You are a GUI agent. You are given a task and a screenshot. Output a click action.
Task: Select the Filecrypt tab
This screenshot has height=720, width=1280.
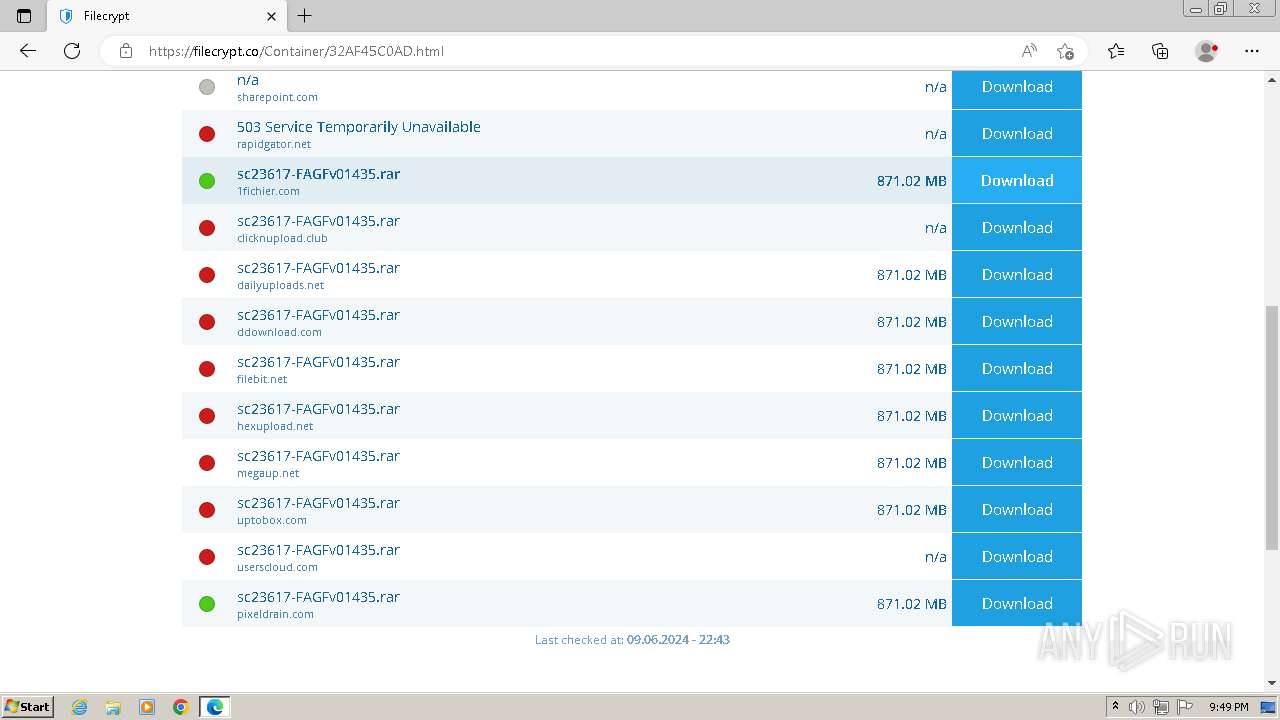[166, 16]
